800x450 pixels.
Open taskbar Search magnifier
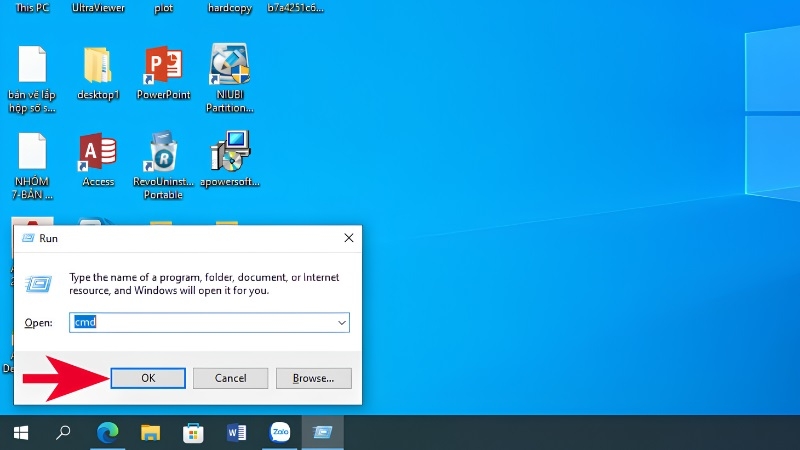(63, 433)
